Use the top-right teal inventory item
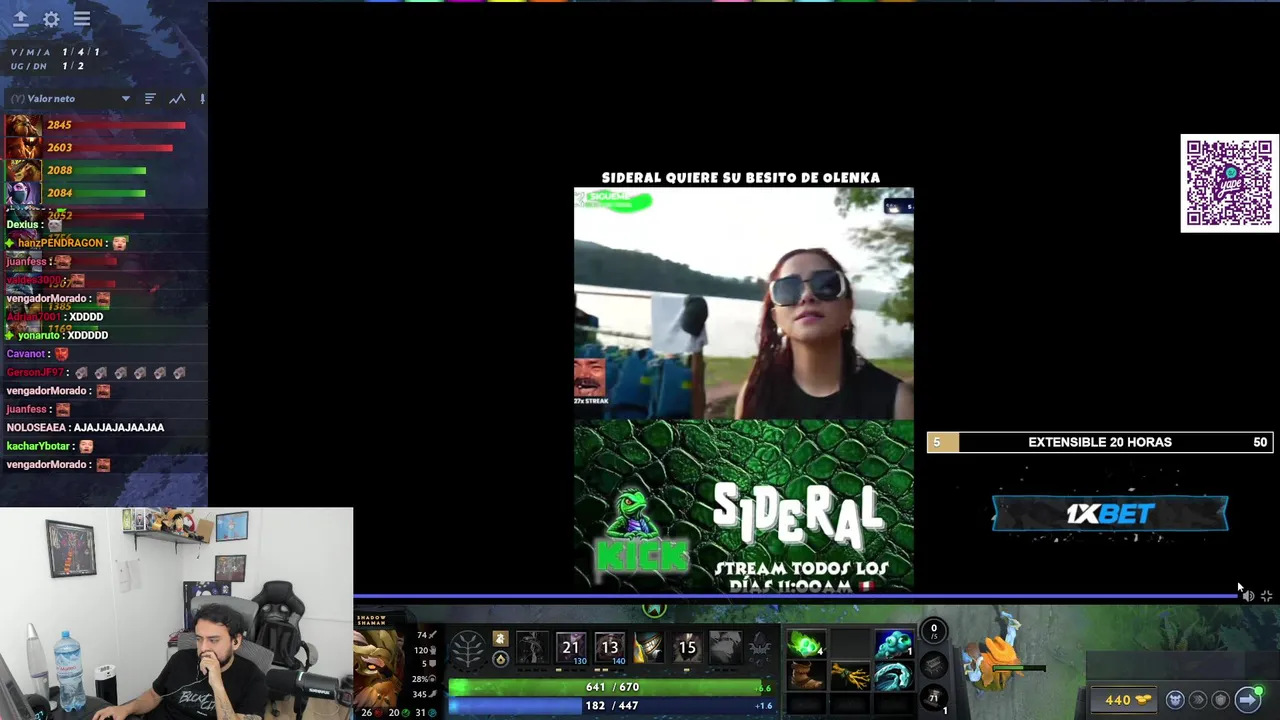 [894, 644]
